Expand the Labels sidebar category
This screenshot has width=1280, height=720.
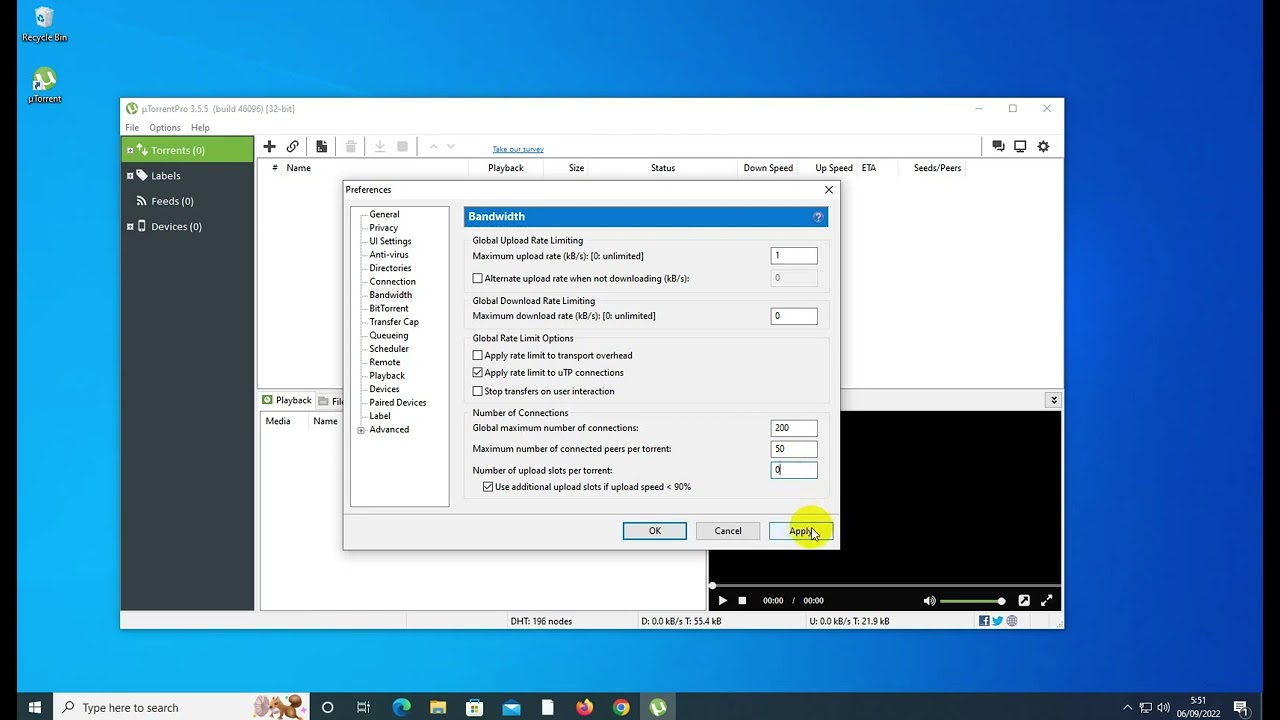(130, 176)
